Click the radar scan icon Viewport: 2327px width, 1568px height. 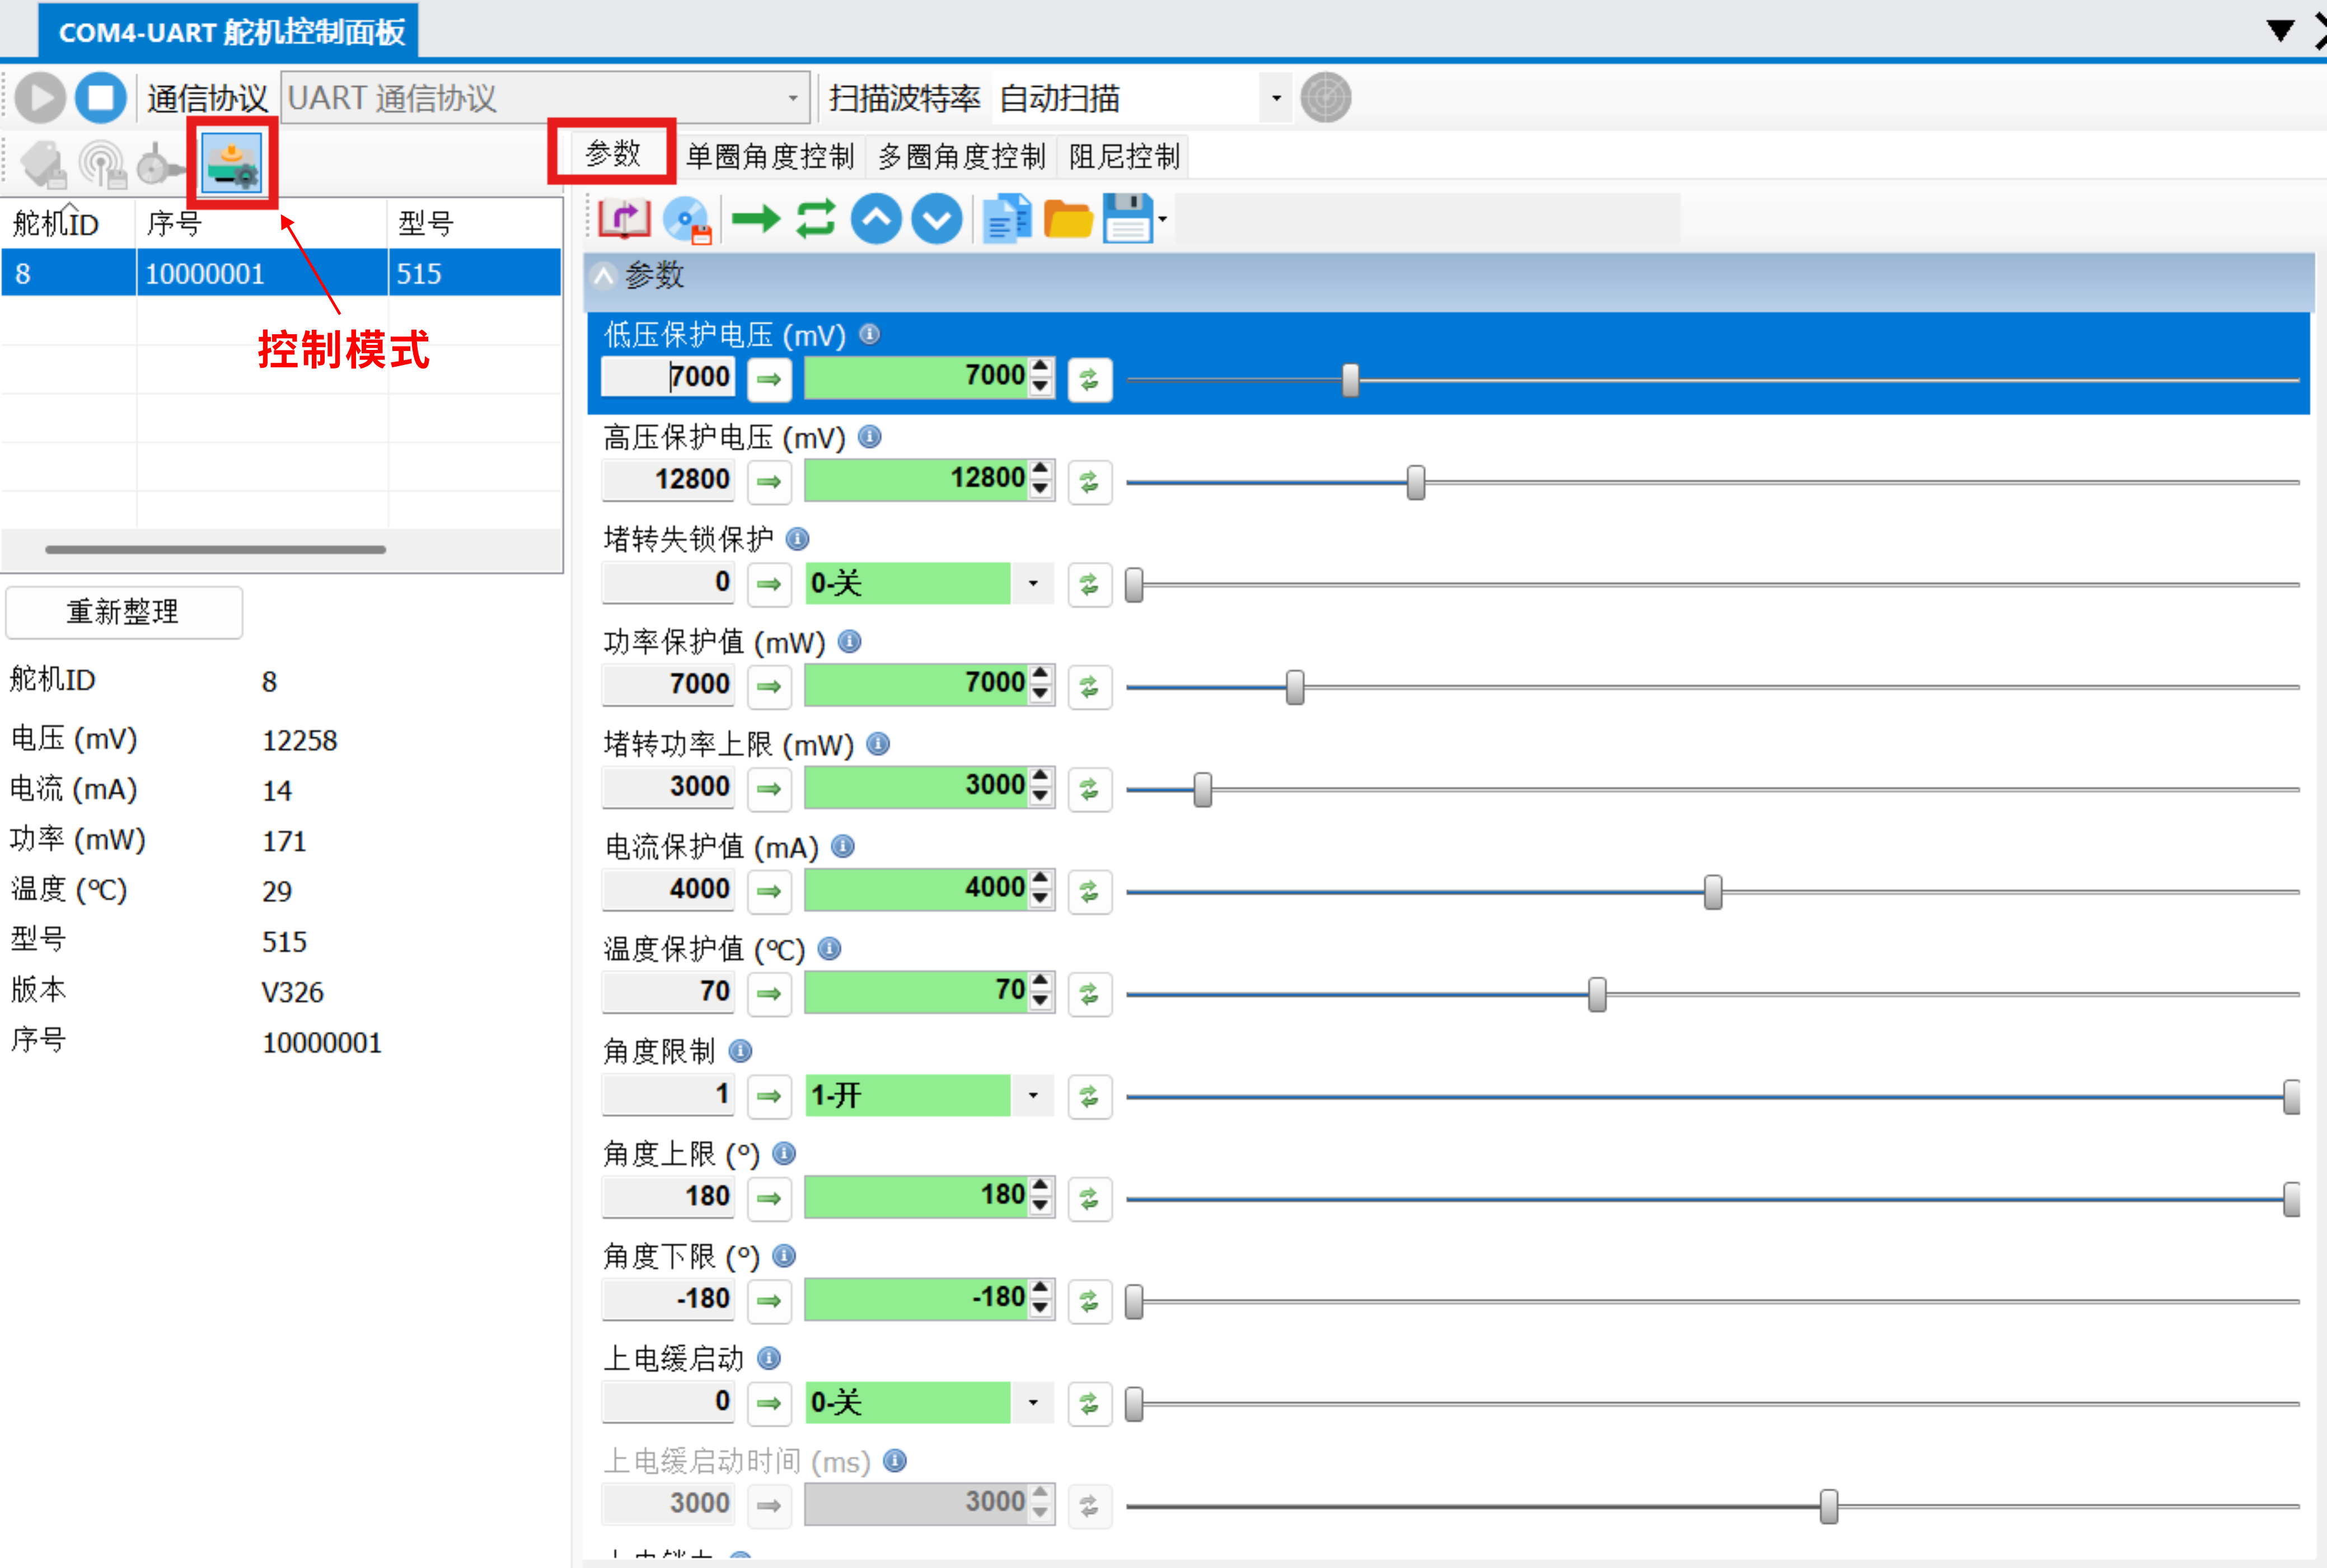(1325, 98)
